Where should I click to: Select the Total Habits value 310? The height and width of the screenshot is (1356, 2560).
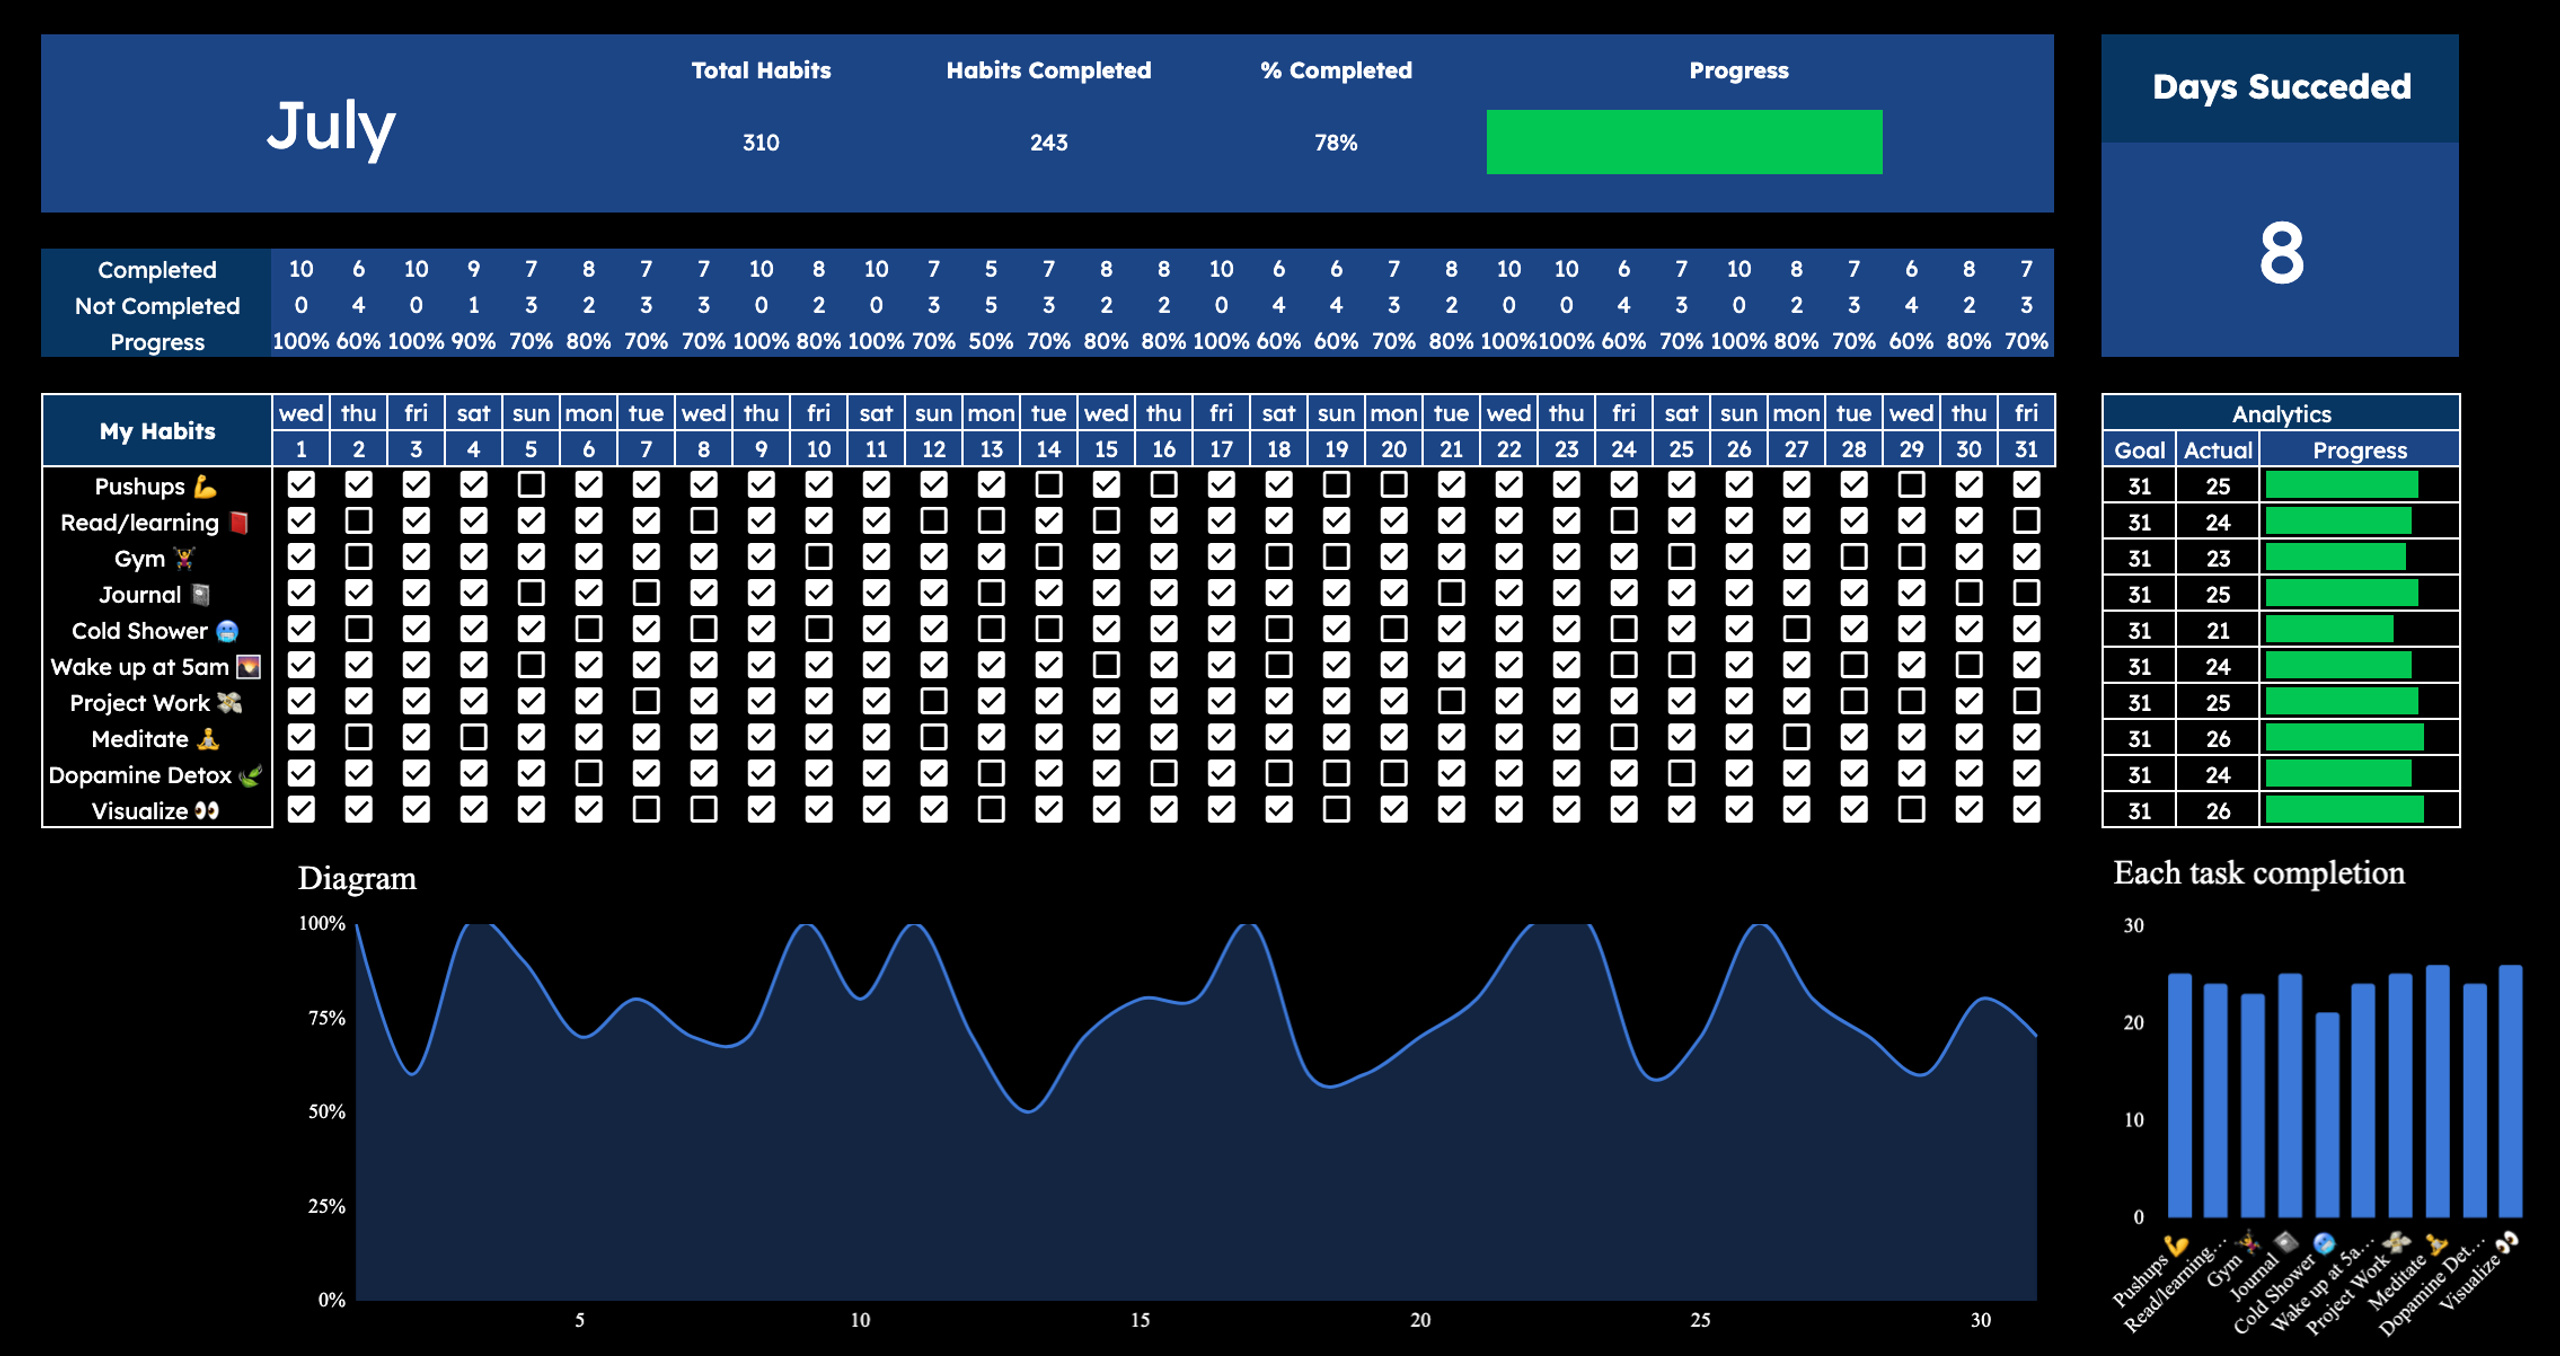(761, 143)
